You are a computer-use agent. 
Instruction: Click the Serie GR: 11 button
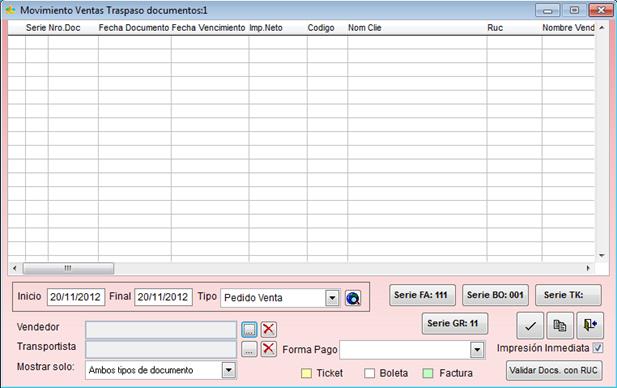coord(454,323)
